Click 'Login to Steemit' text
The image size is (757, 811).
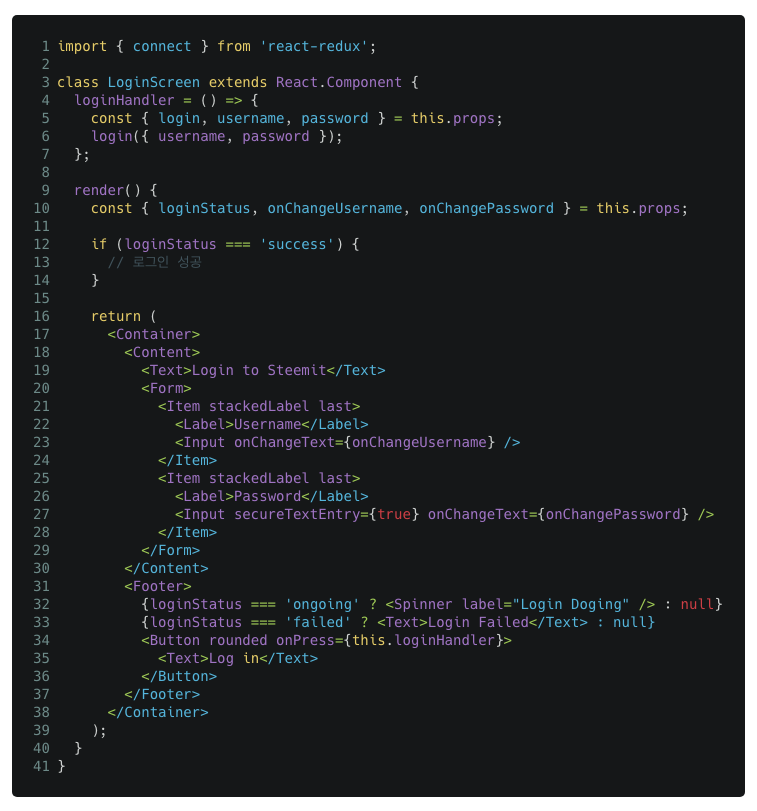tap(259, 370)
